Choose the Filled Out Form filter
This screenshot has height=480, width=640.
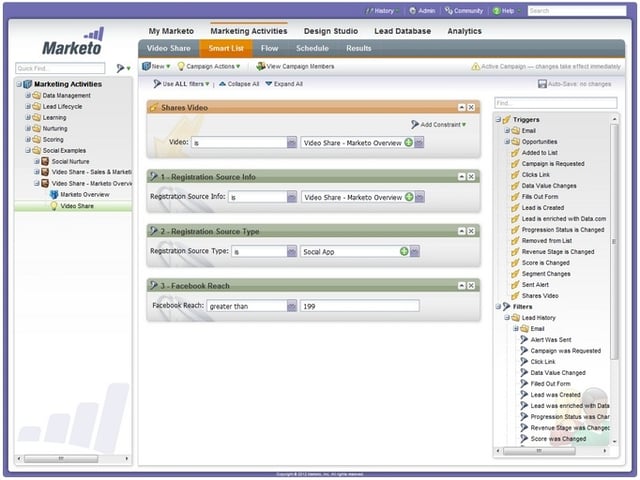coord(550,384)
